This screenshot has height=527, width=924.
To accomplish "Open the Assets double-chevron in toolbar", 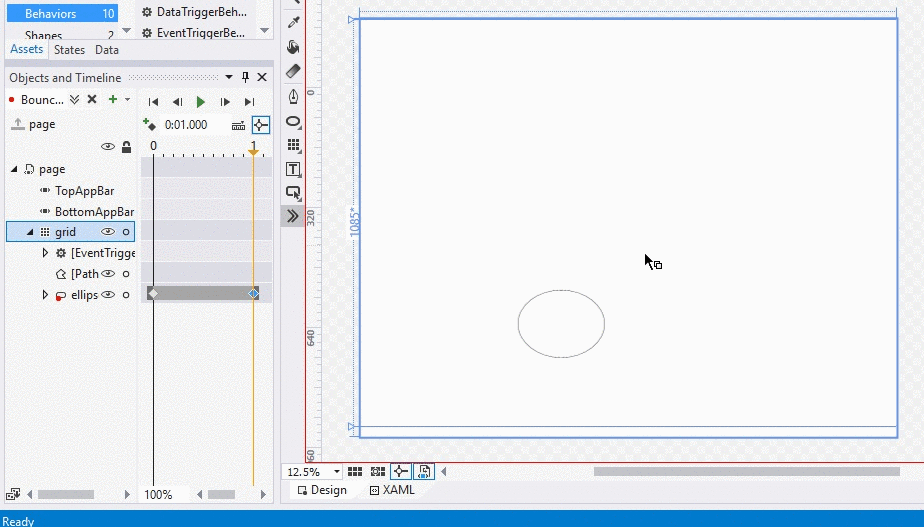I will [x=293, y=216].
